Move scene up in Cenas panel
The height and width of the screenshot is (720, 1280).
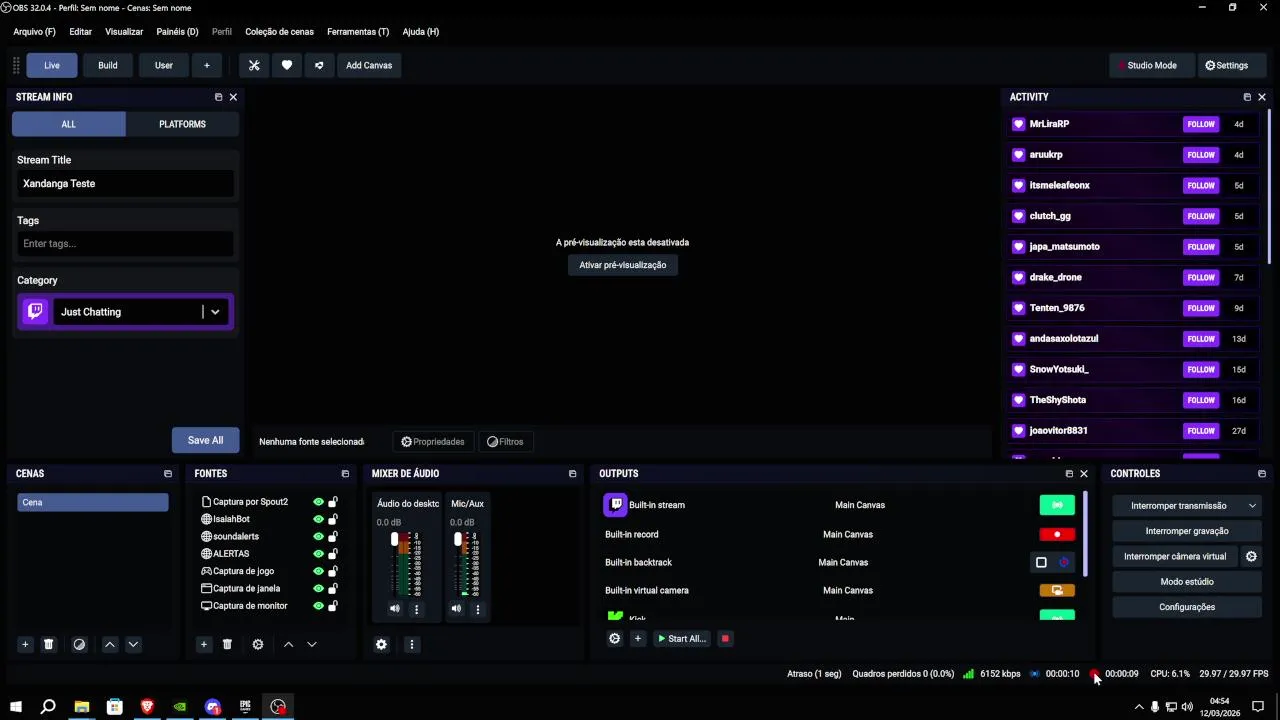[x=110, y=645]
